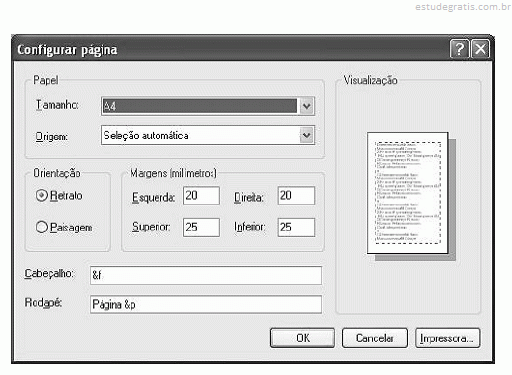
Task: Click the OK button
Action: [x=302, y=338]
